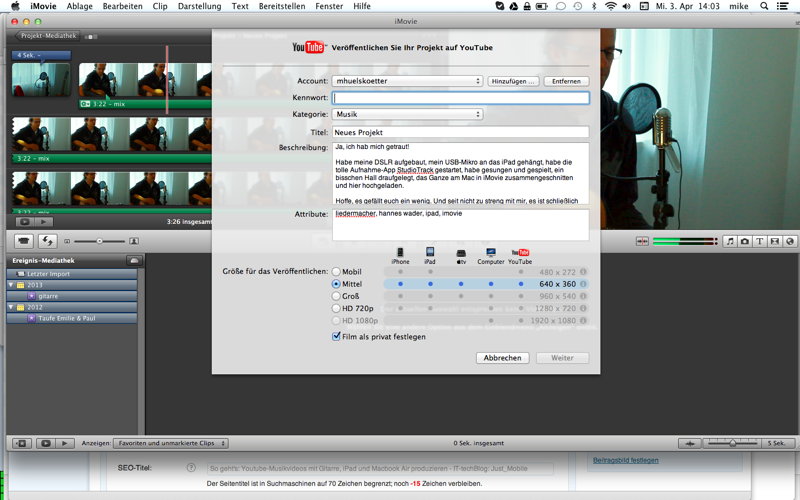Open the transitions browser icon

(774, 241)
